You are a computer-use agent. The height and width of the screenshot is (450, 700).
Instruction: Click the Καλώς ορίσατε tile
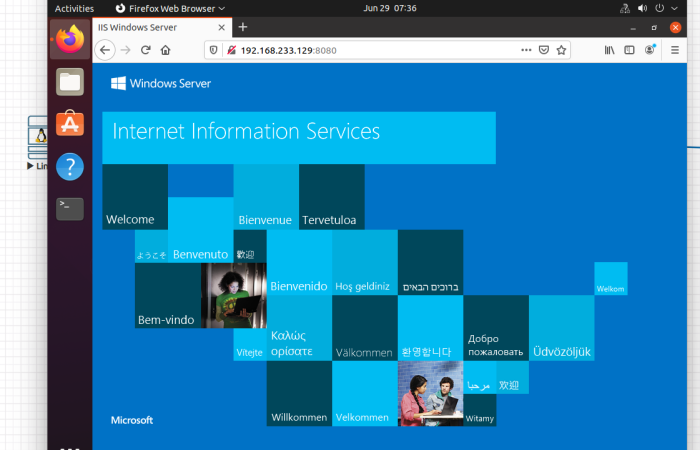coord(299,328)
